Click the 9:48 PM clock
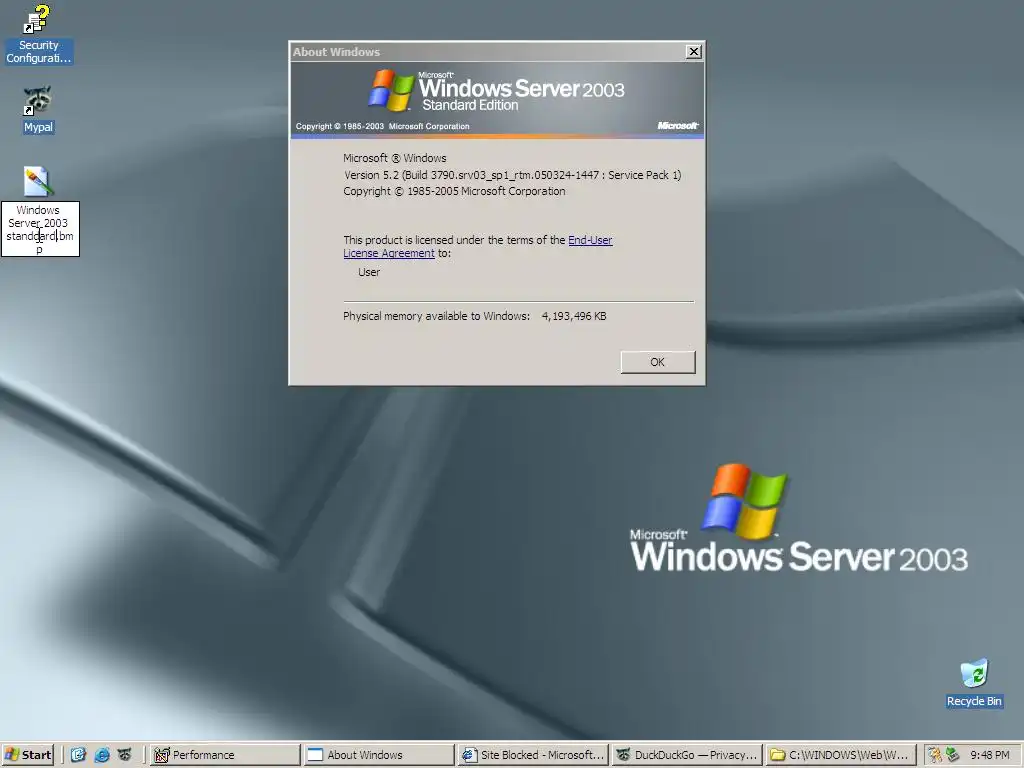 989,755
